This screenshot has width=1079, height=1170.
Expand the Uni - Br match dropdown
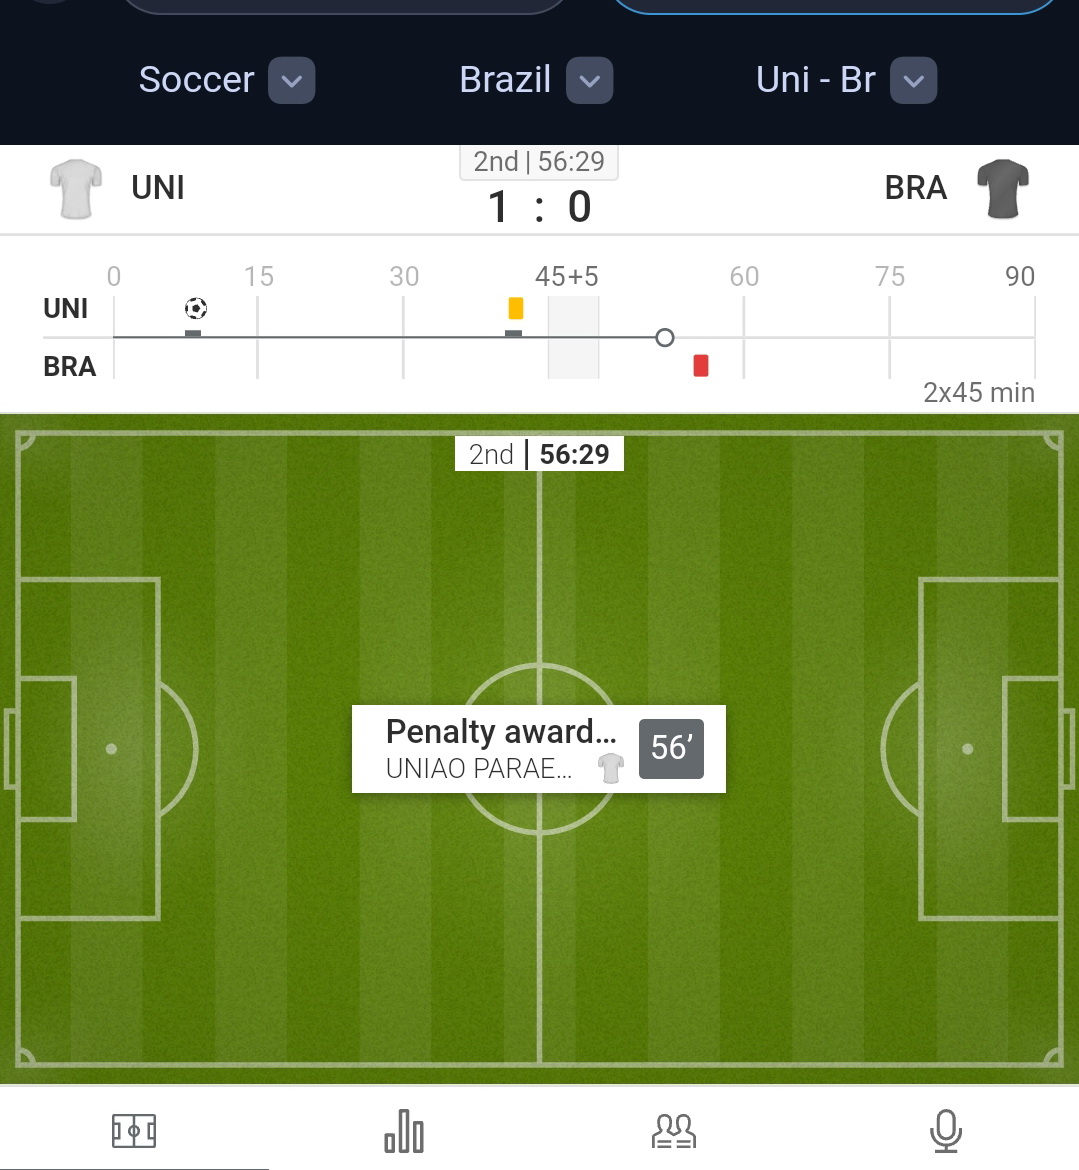click(x=914, y=81)
